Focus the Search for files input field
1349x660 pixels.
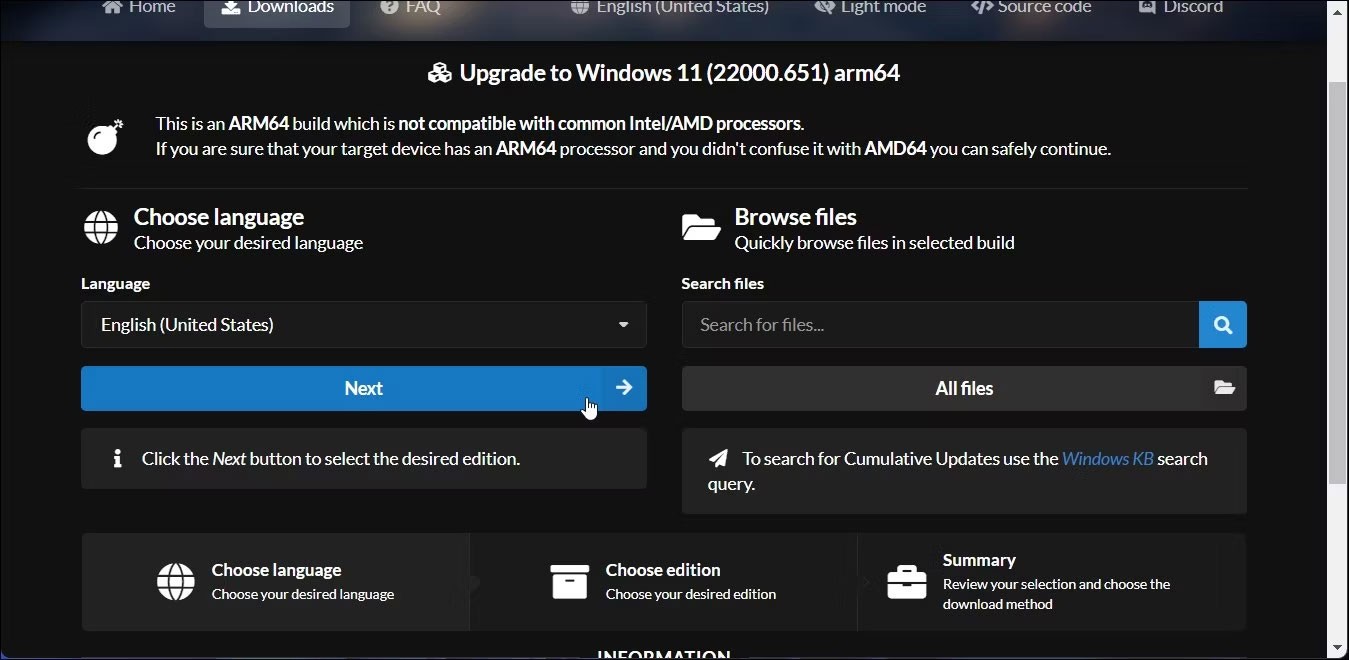point(940,325)
